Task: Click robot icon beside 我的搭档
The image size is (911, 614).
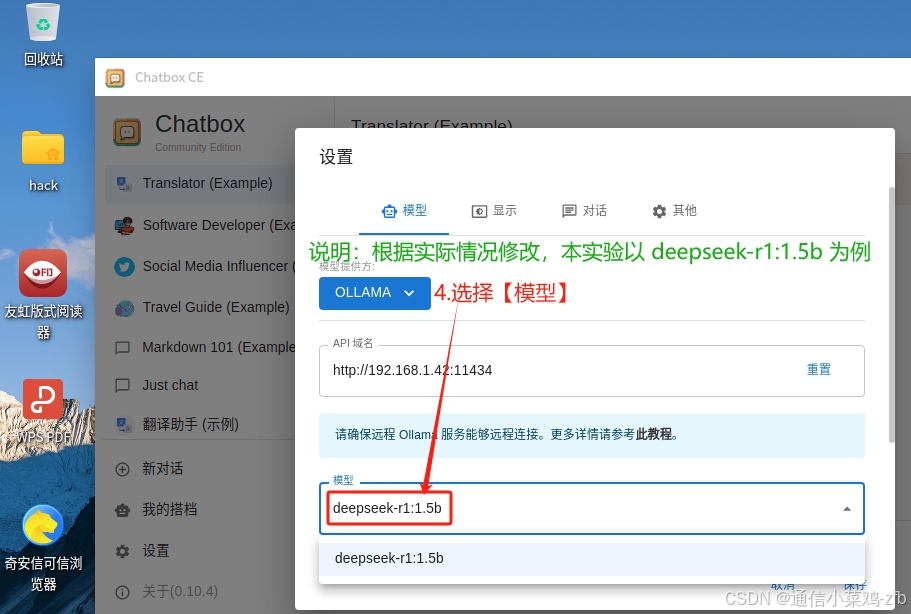Action: [123, 510]
